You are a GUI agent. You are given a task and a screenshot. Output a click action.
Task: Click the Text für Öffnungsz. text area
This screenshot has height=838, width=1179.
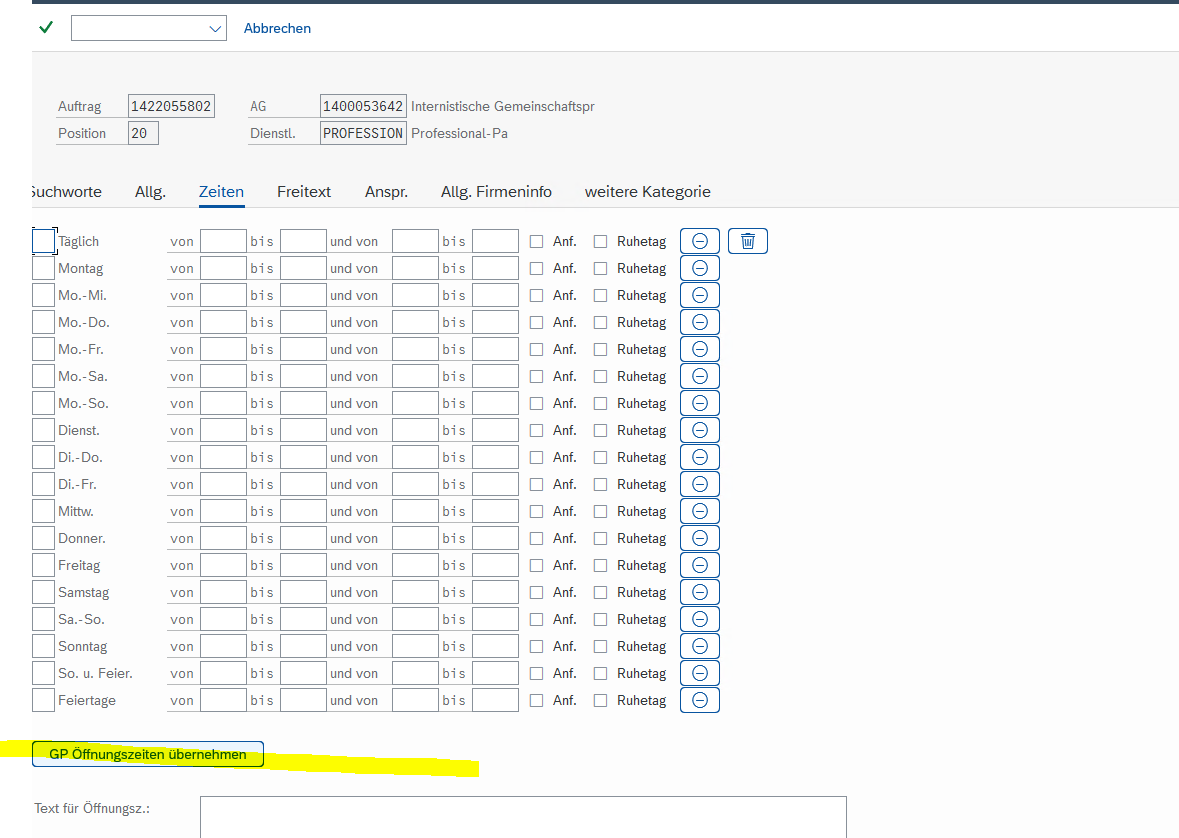click(x=523, y=817)
